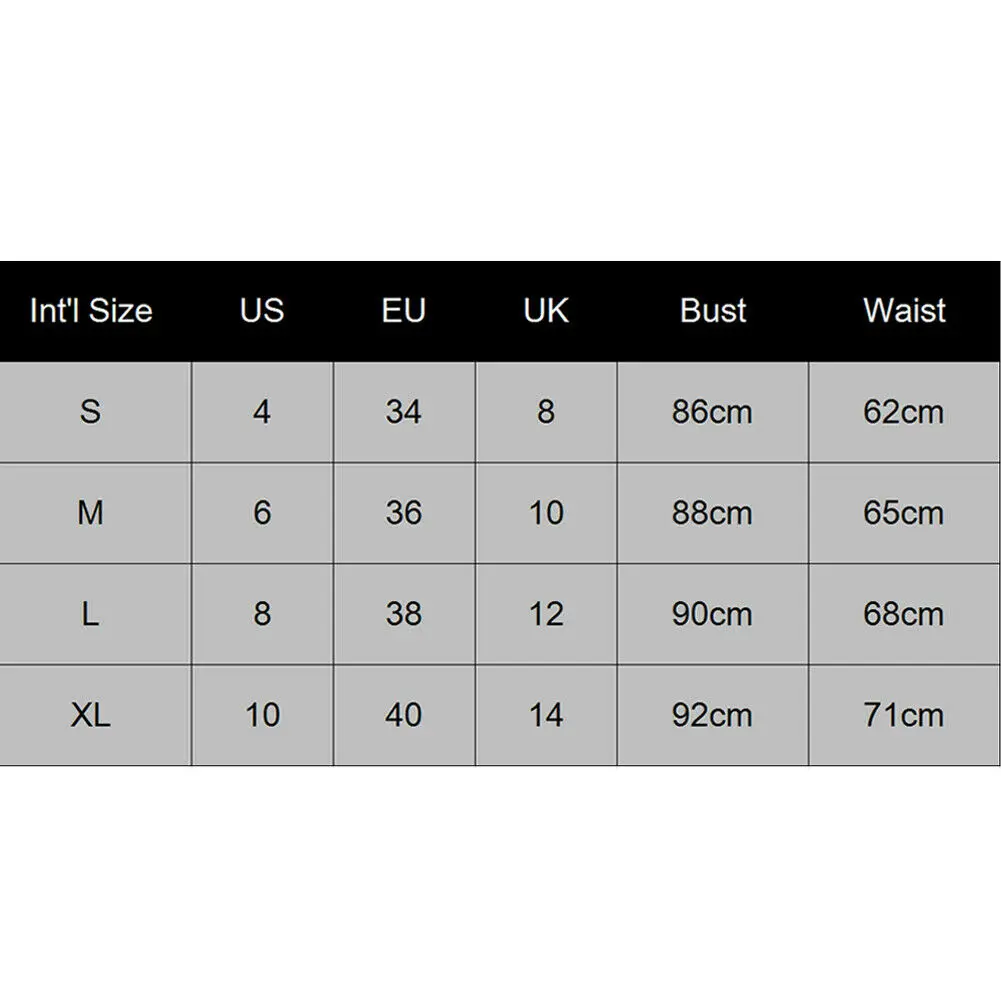Select the UK 14 cell
This screenshot has width=1001, height=1001.
[x=546, y=715]
